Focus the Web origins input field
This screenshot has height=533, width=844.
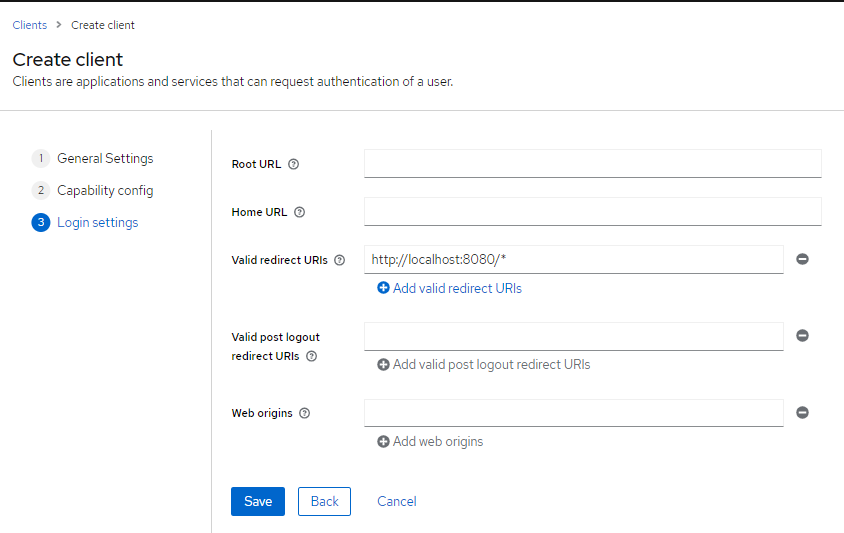(574, 413)
